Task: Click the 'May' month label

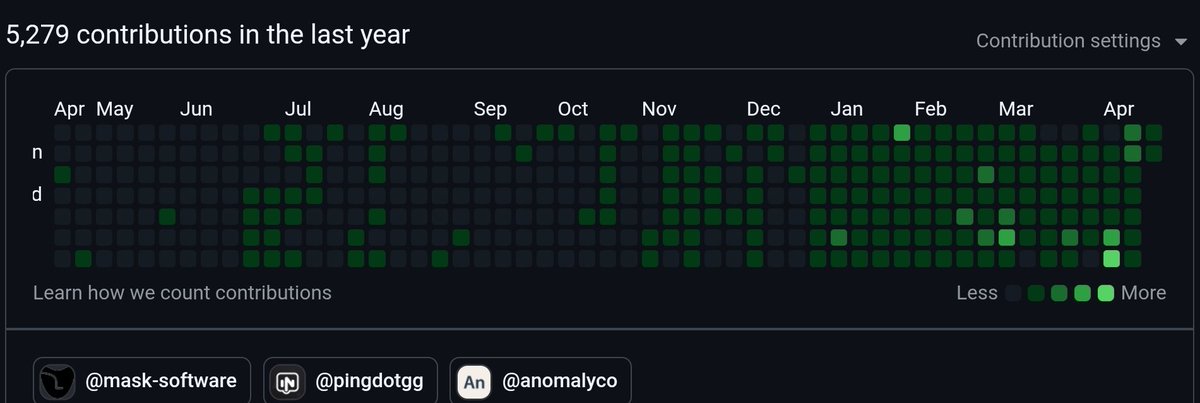Action: point(115,109)
